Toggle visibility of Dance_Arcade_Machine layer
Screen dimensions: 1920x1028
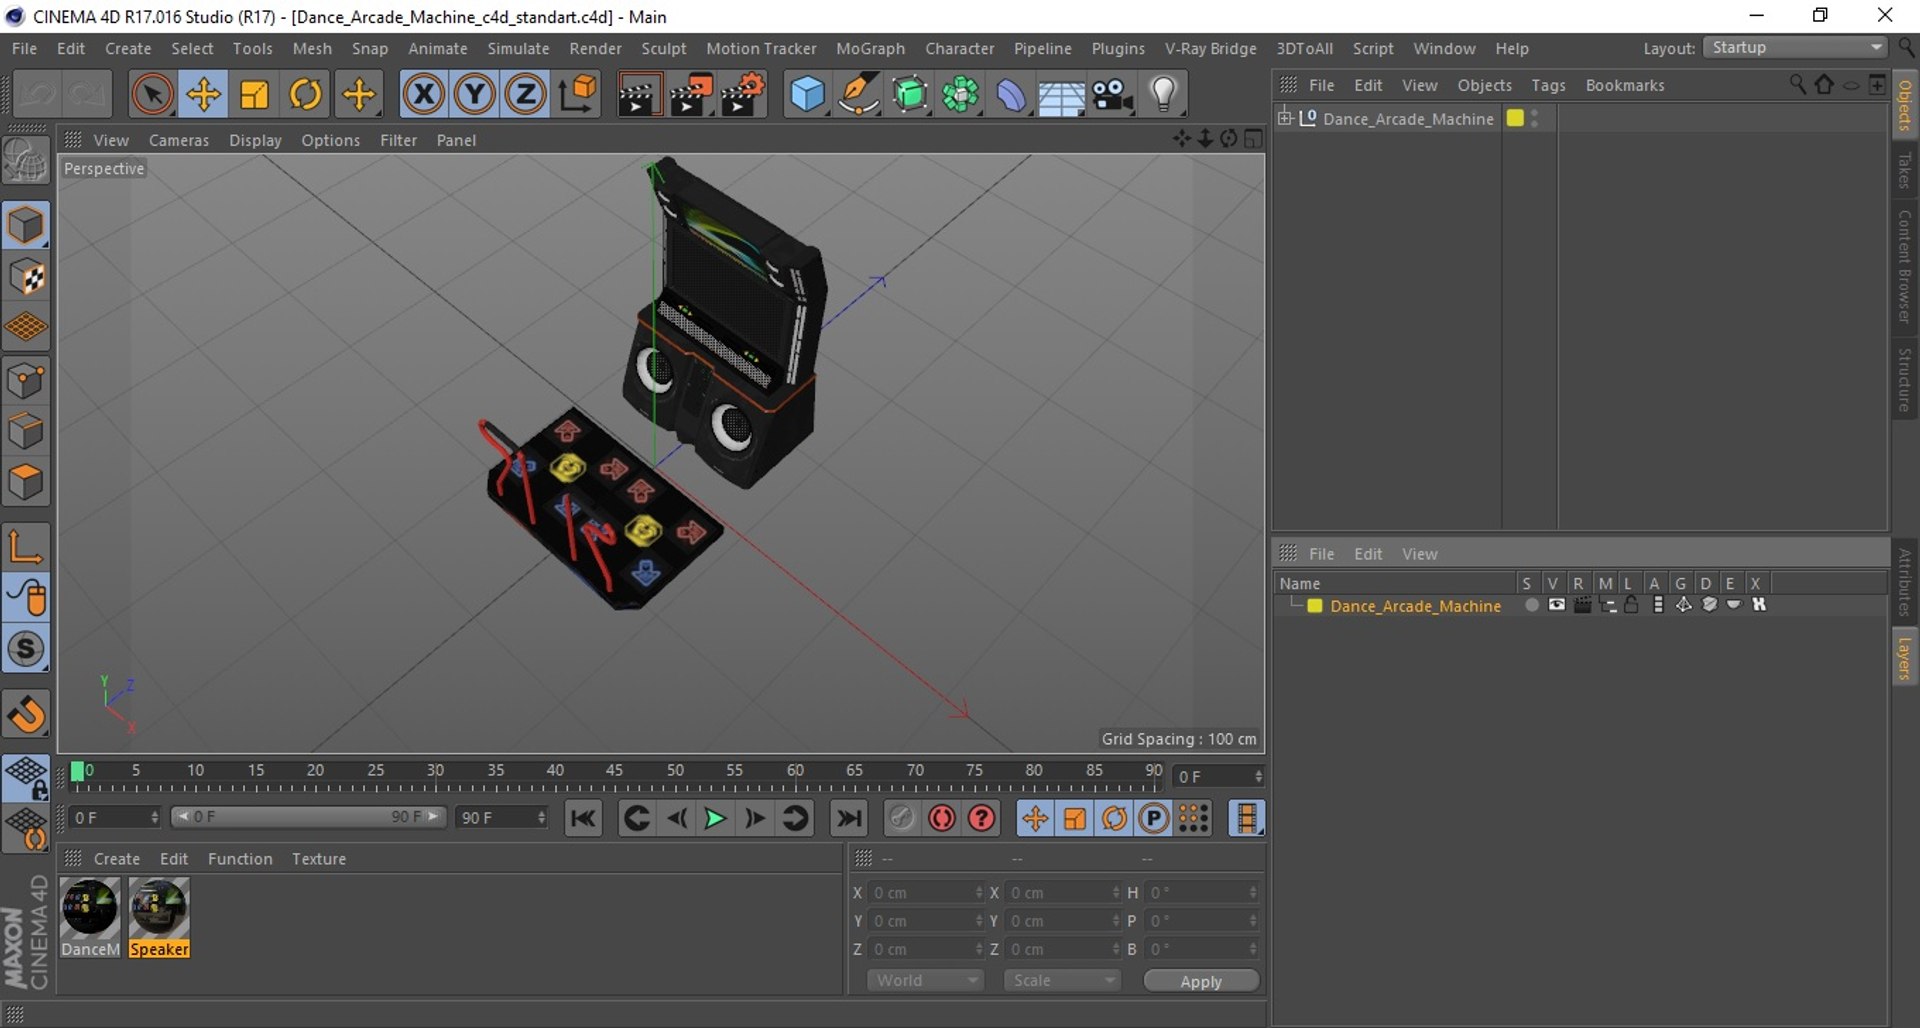[1556, 605]
